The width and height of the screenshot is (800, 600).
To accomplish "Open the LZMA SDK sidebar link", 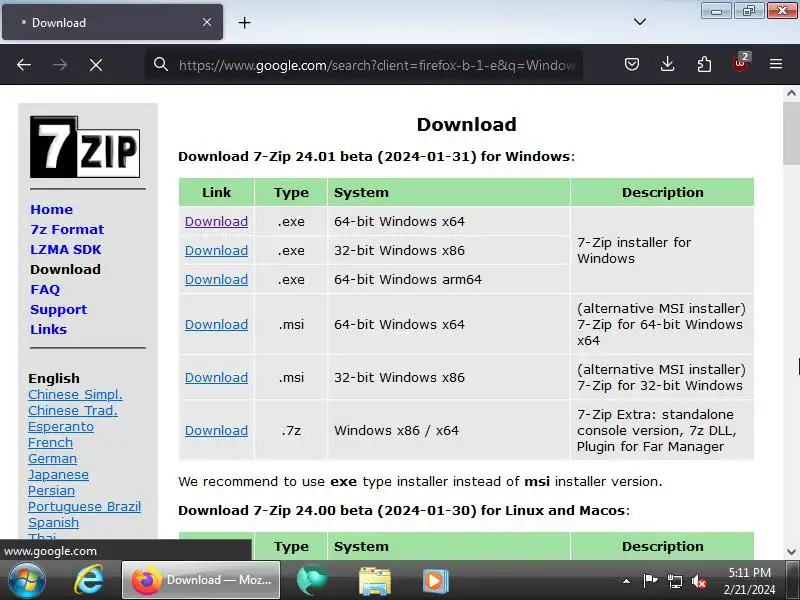I will [x=66, y=249].
